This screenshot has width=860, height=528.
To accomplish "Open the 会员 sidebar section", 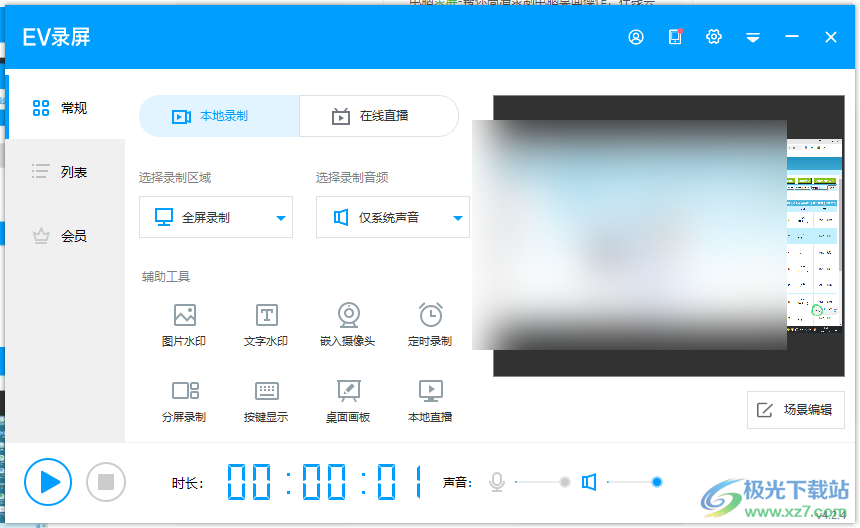I will coord(65,236).
